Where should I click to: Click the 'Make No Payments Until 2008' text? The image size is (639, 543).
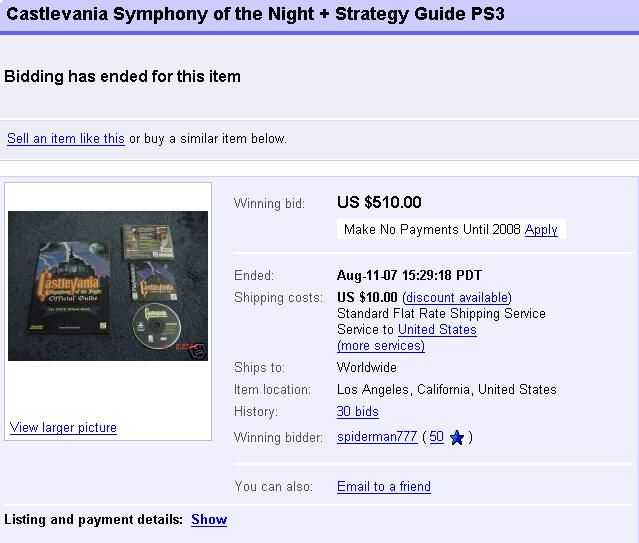click(x=432, y=229)
